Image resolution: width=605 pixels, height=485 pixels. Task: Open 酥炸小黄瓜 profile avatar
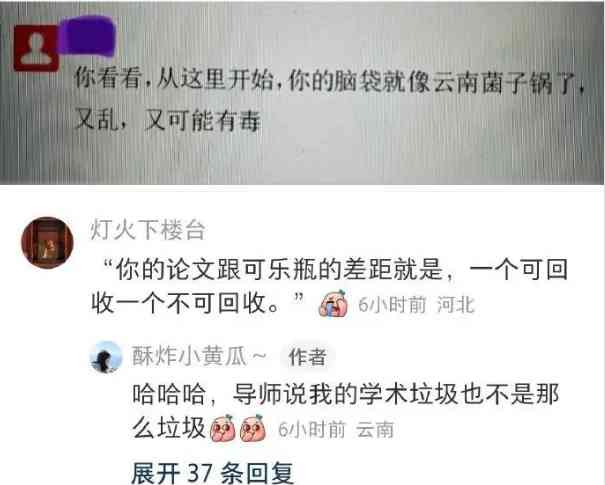pyautogui.click(x=106, y=357)
